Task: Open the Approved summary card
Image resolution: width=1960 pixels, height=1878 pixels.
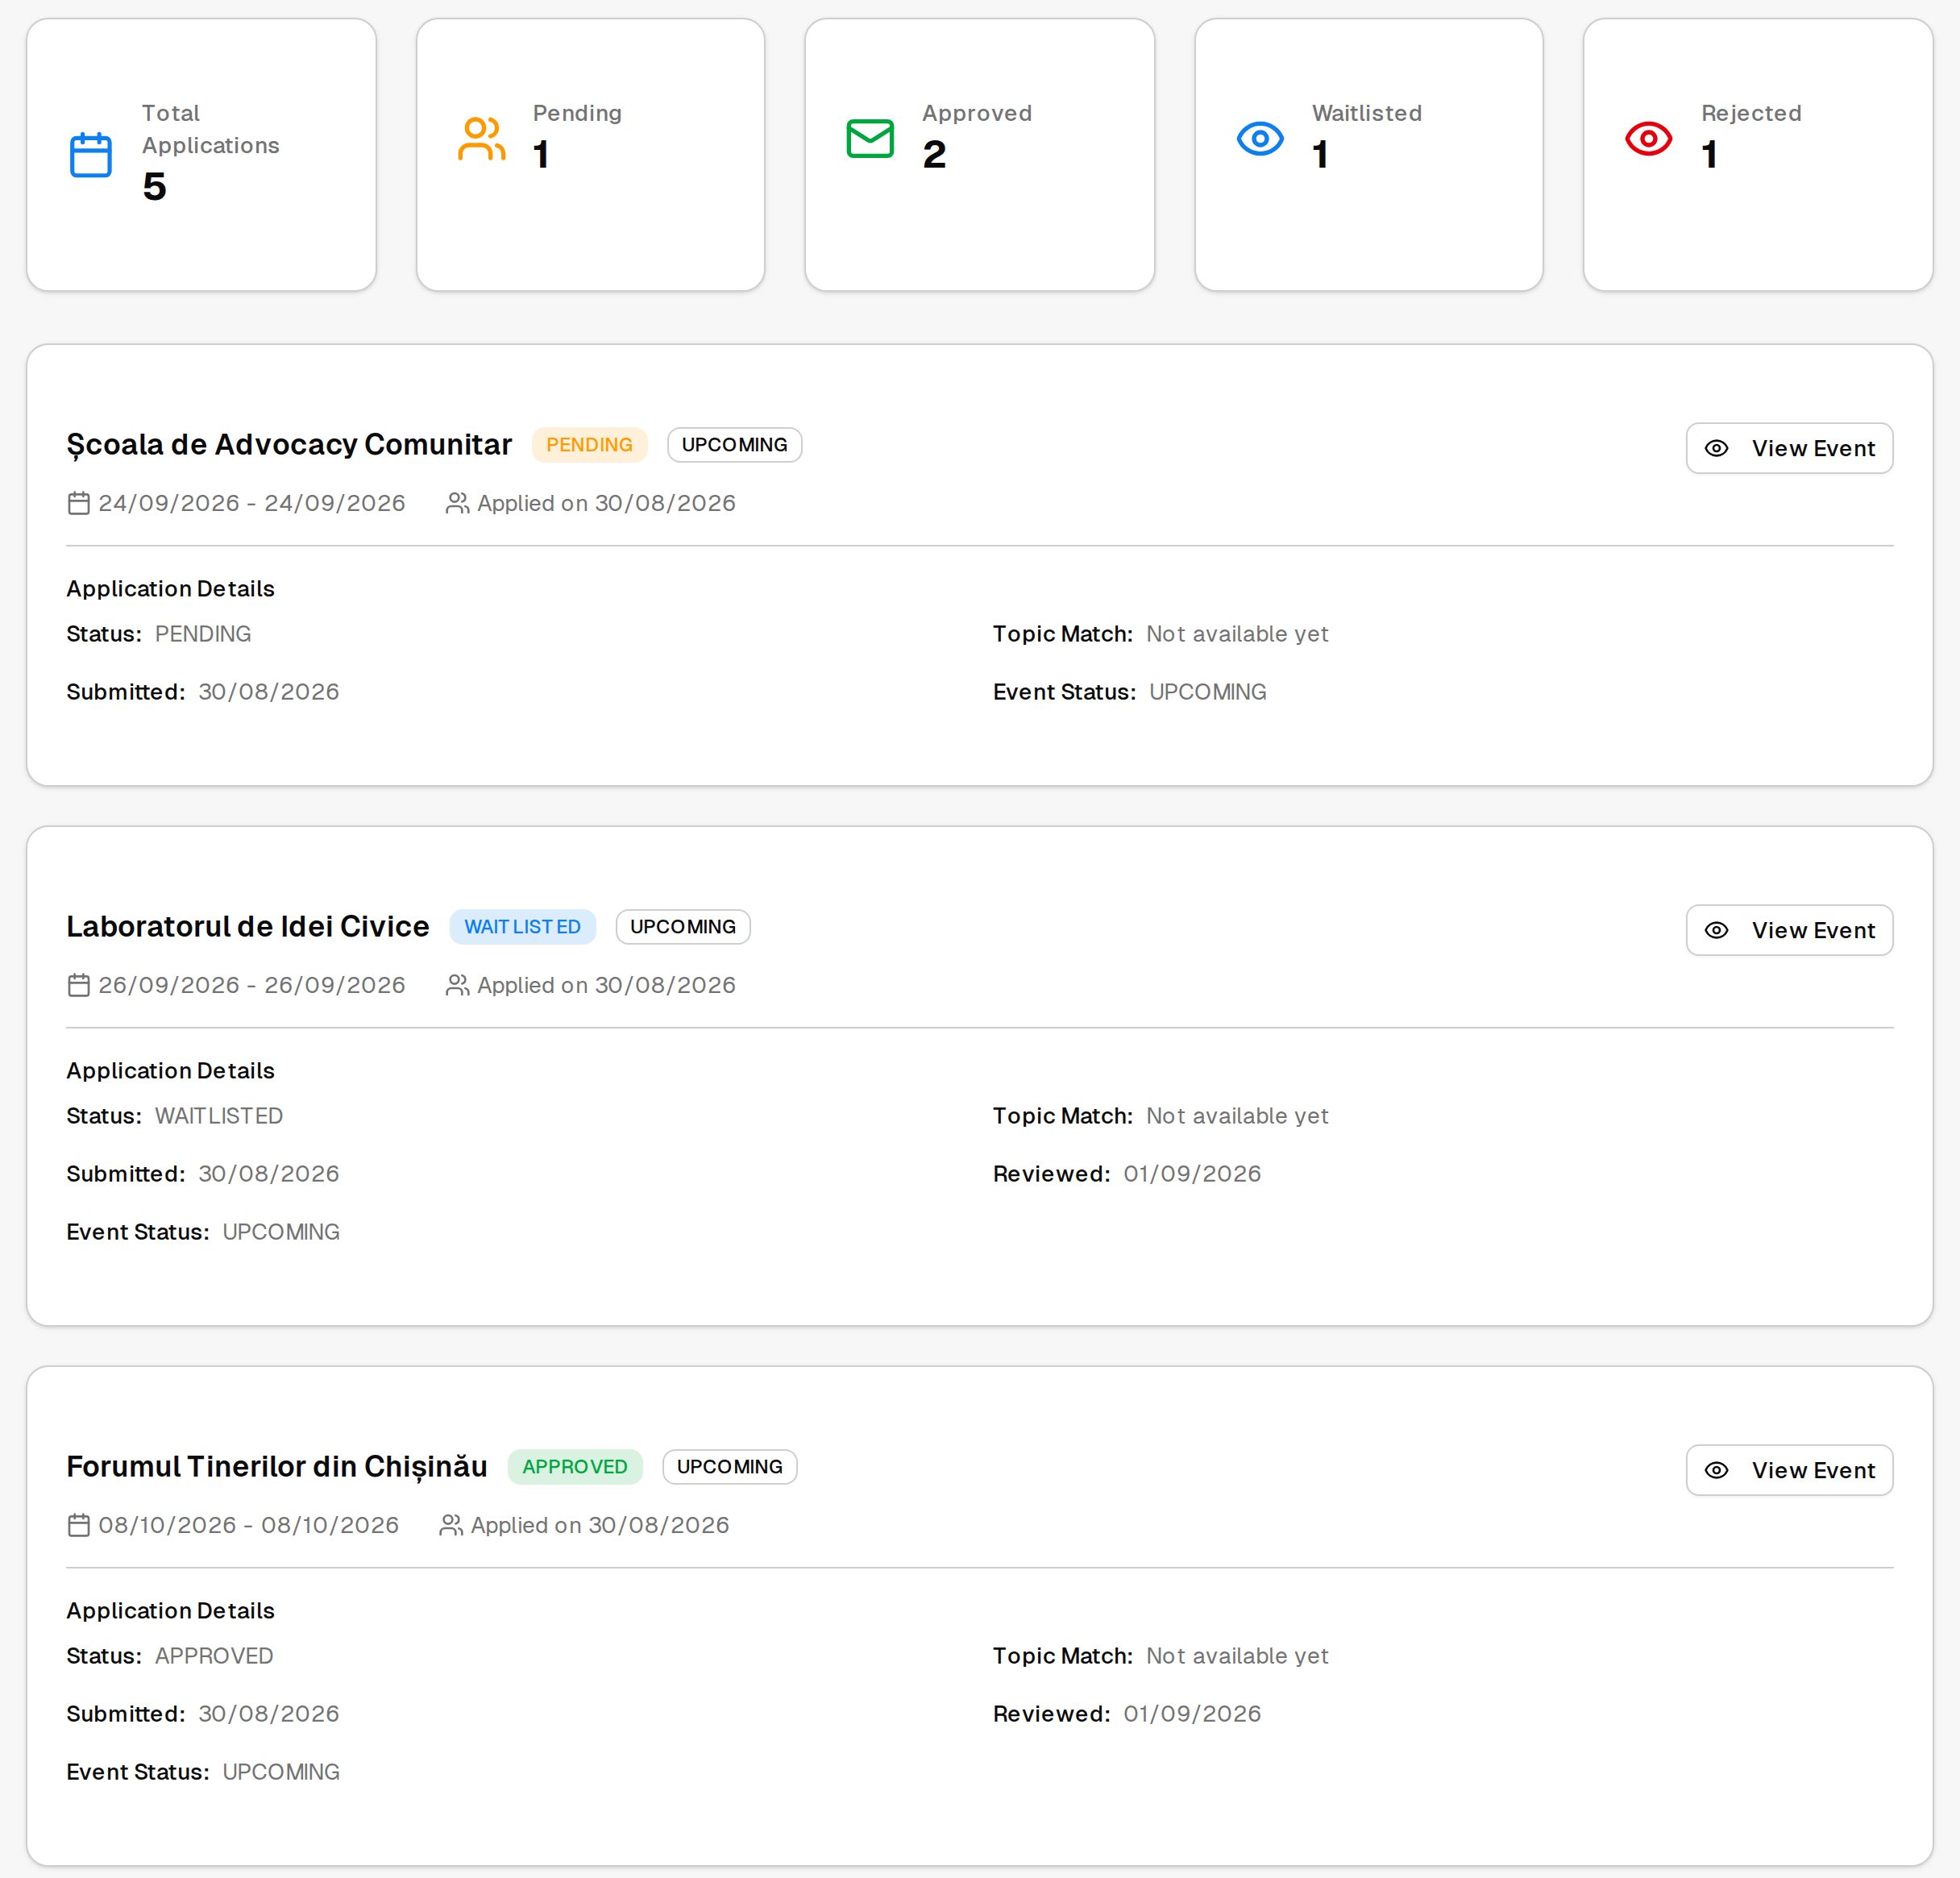Action: (x=979, y=155)
